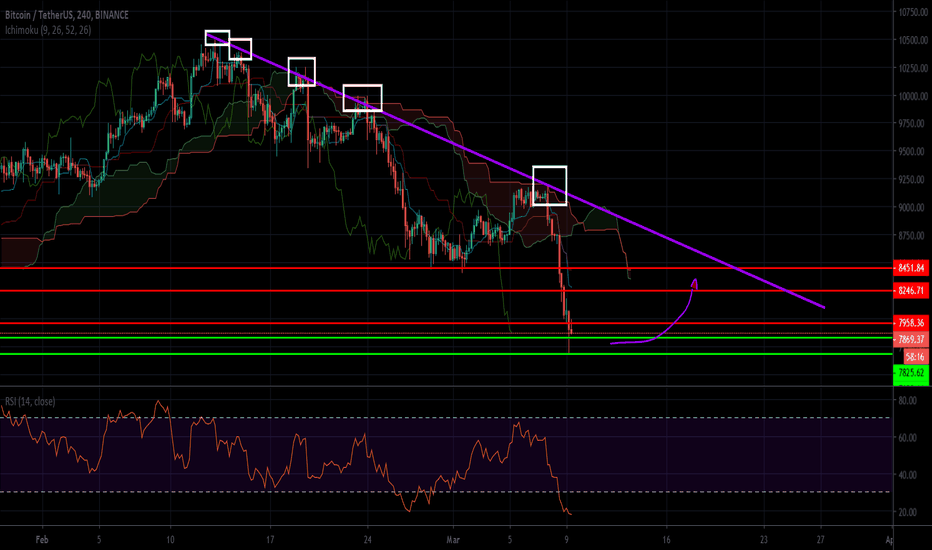
Task: Click 10500.00 on the price axis
Action: tap(913, 40)
